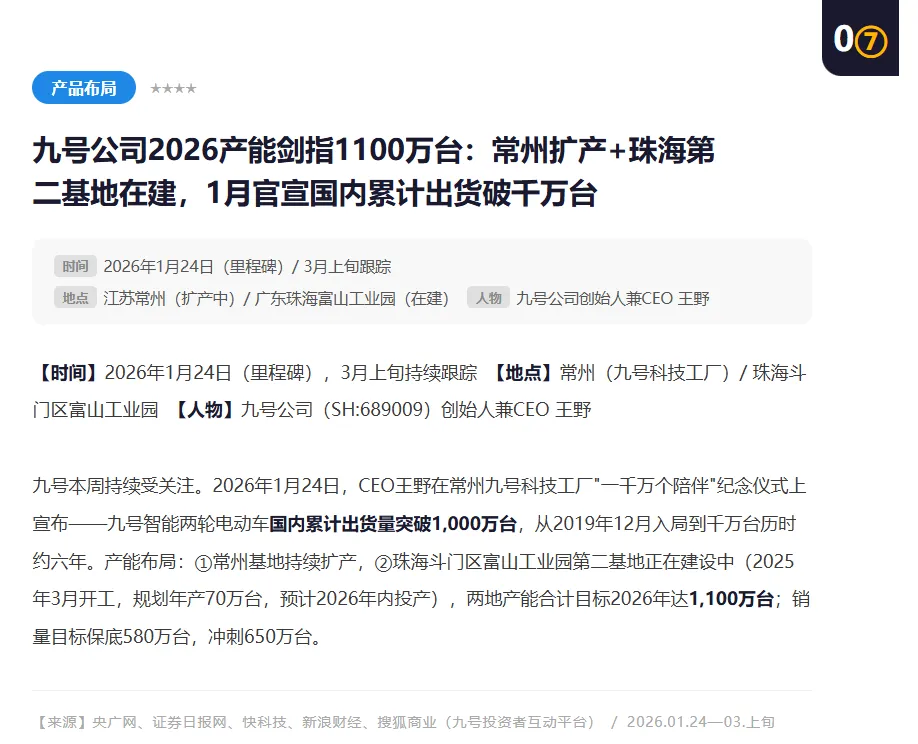
Task: Click 九号公司创始人兼CEO 王野 in the info box
Action: [x=612, y=299]
